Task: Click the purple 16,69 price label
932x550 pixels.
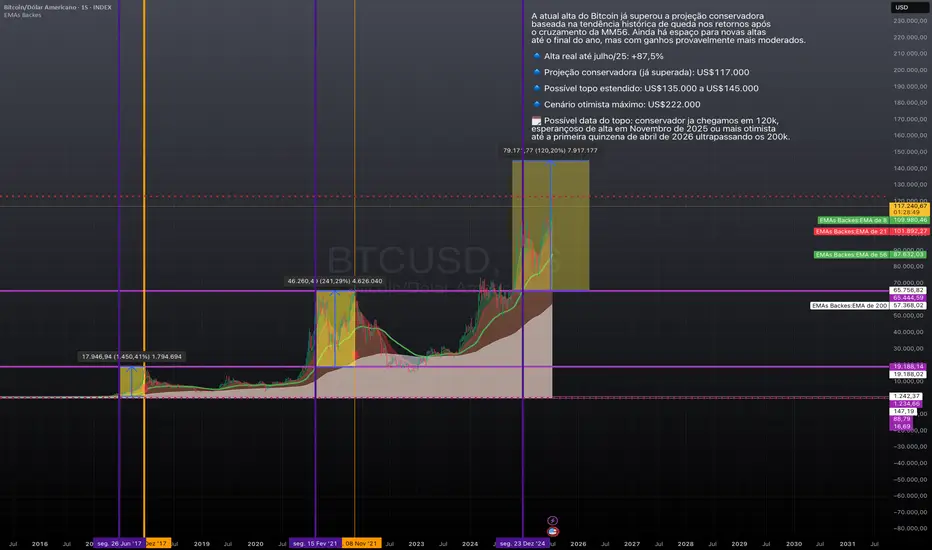Action: click(x=901, y=426)
